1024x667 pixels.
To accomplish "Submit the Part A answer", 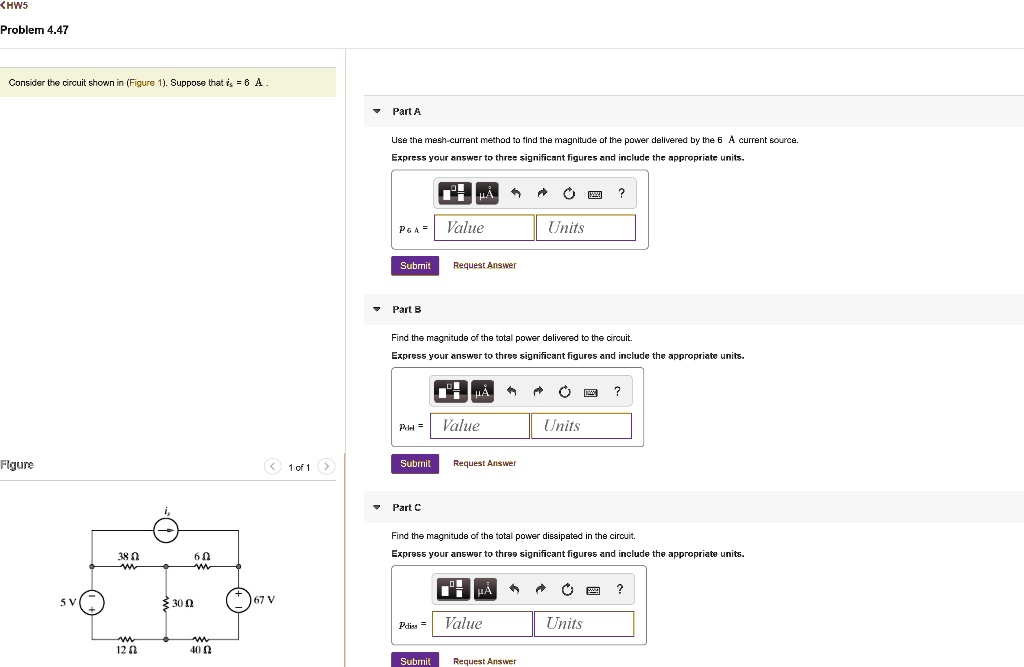I will pyautogui.click(x=415, y=266).
